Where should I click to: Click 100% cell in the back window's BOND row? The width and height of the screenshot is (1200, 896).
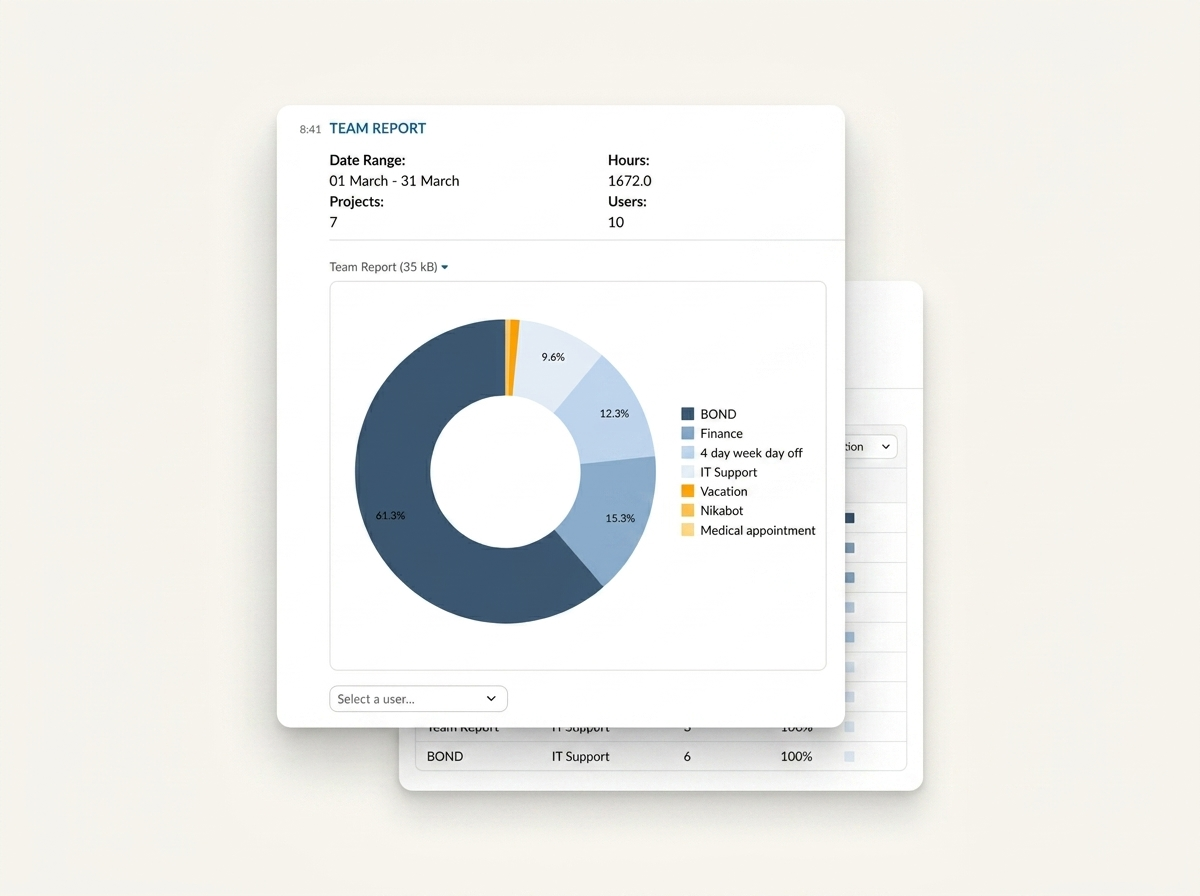[796, 756]
